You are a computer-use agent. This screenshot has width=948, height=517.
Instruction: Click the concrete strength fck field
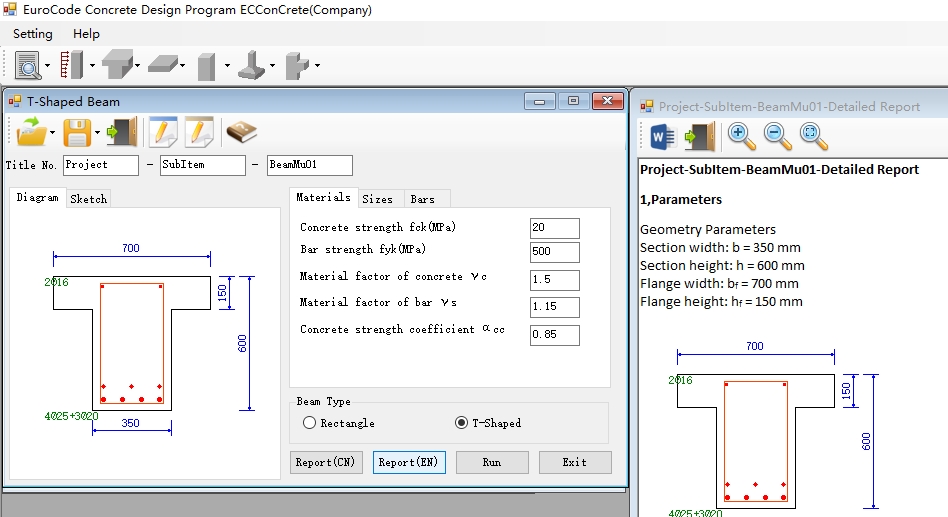click(554, 228)
